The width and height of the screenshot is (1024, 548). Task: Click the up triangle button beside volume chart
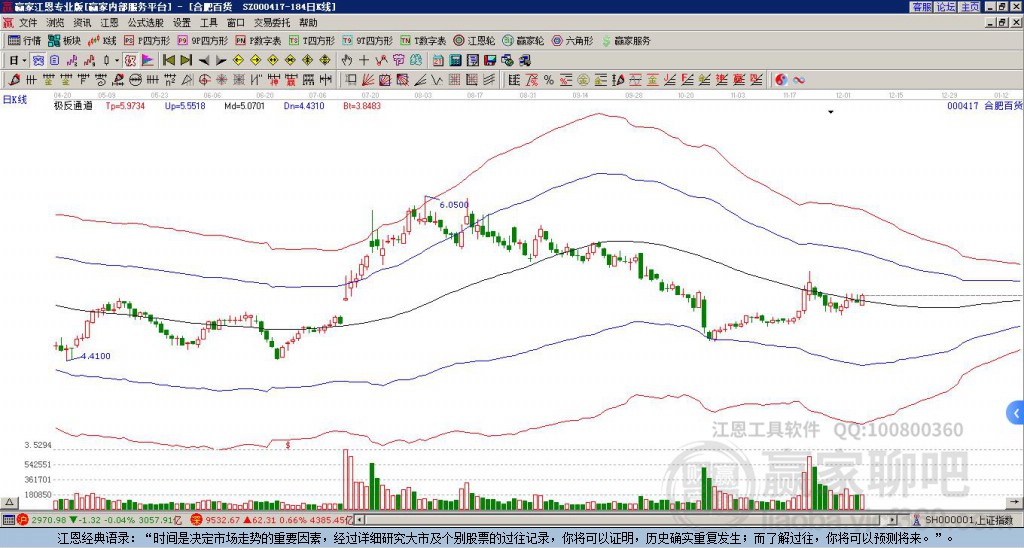point(8,502)
